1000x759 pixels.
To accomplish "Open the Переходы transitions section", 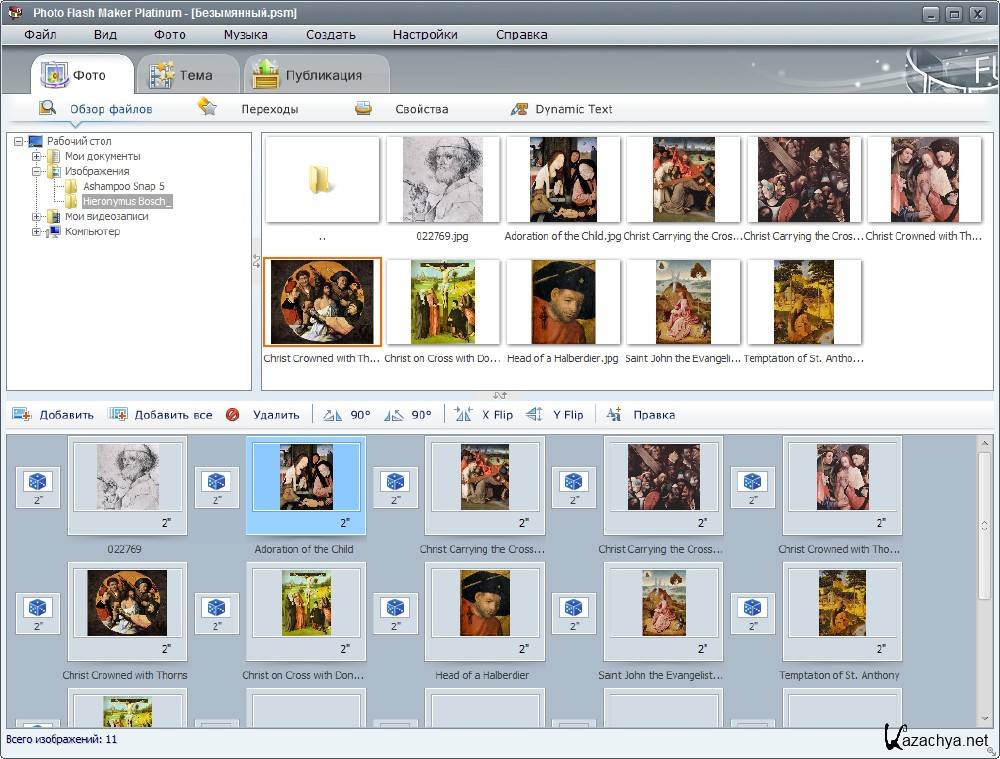I will pos(269,109).
